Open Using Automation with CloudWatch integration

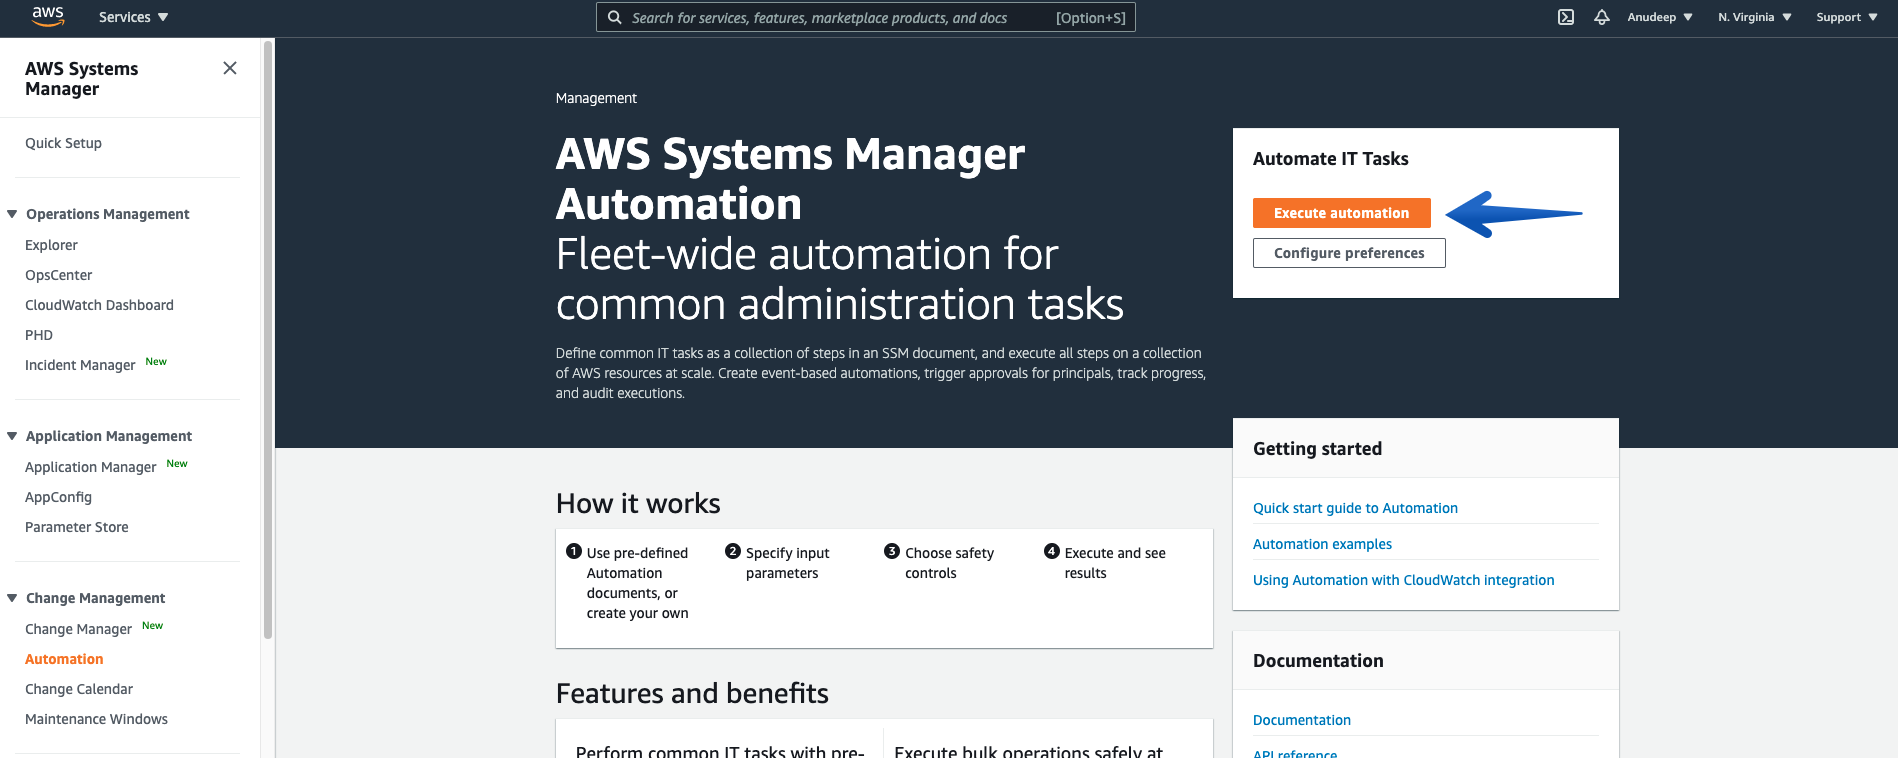pos(1403,580)
